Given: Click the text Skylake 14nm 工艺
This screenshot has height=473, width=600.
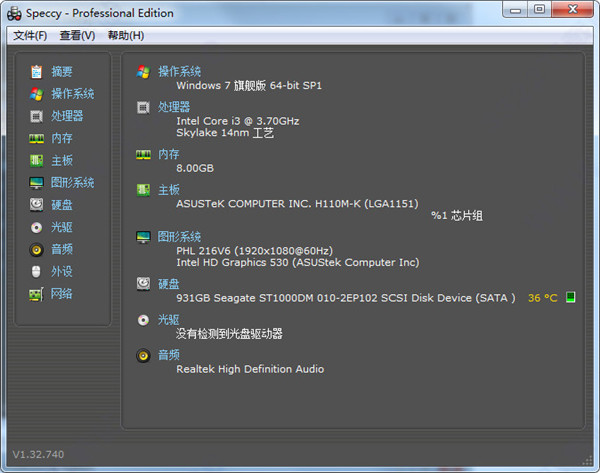Looking at the screenshot, I should 225,133.
